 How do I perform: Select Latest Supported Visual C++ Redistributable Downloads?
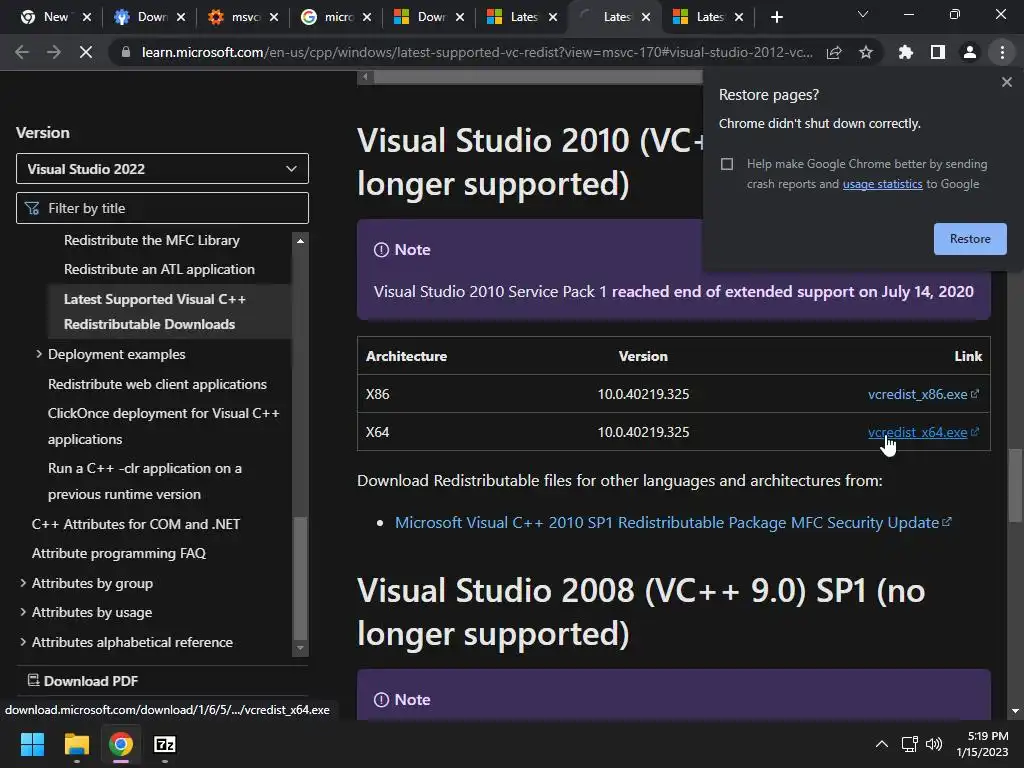click(155, 312)
